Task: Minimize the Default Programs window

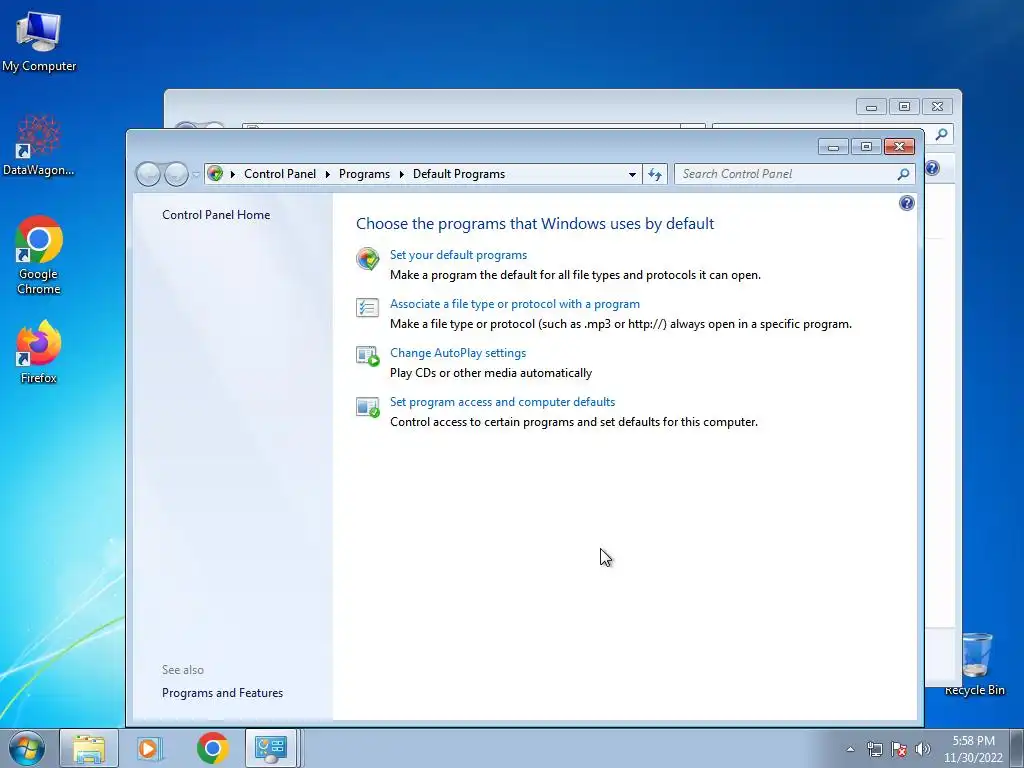Action: [x=833, y=147]
